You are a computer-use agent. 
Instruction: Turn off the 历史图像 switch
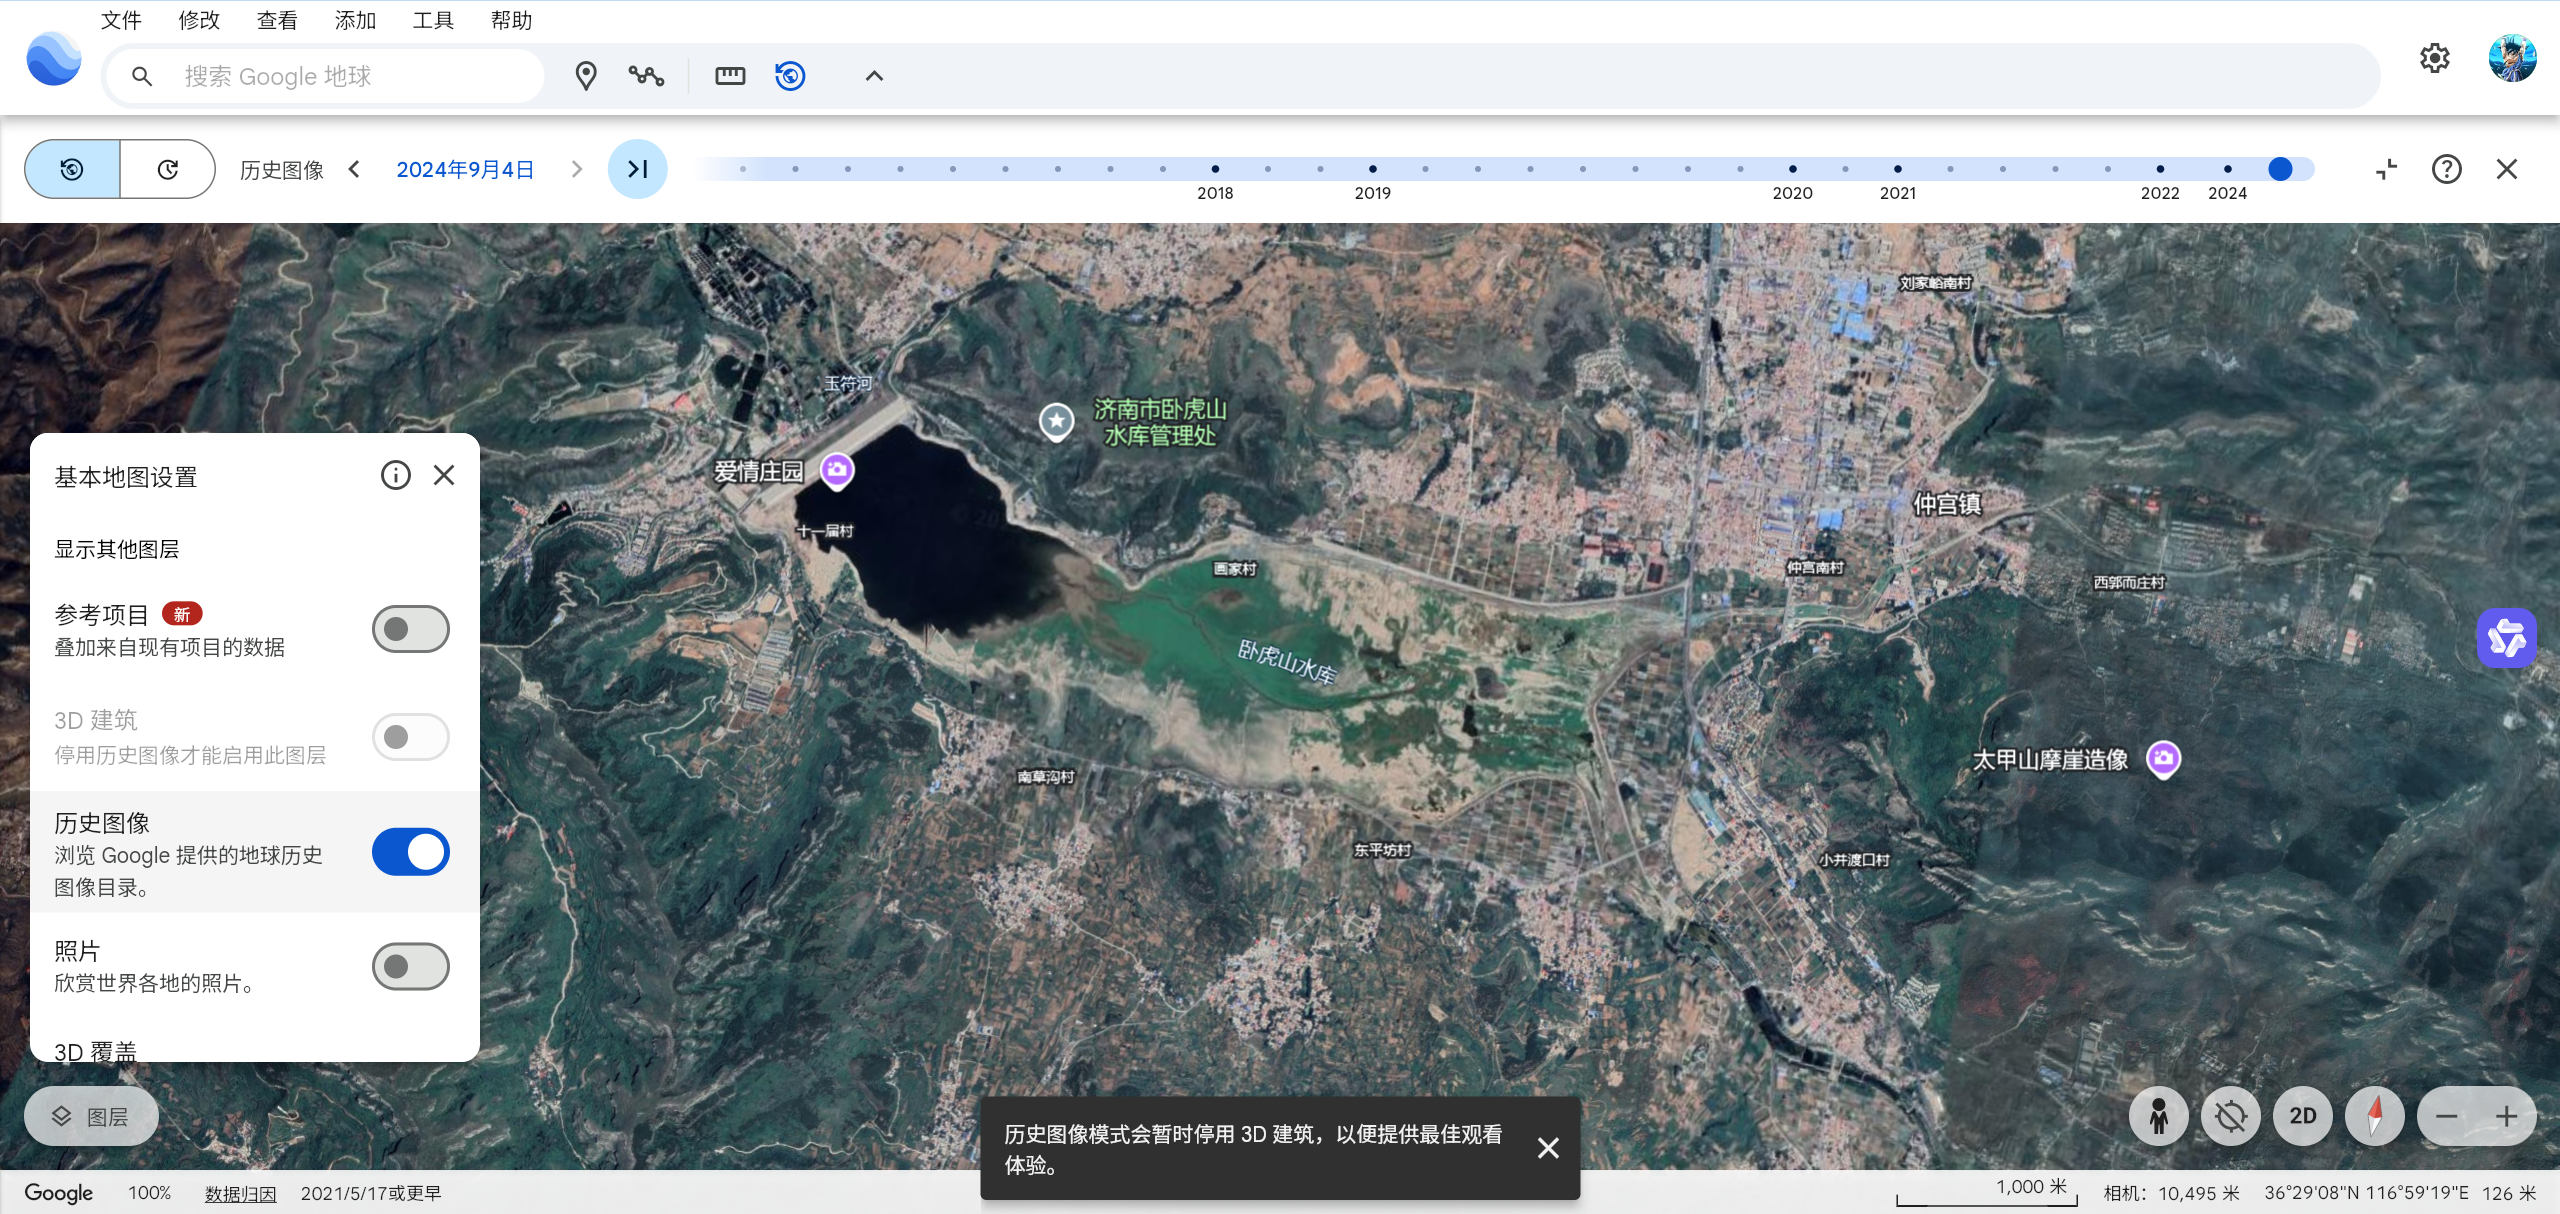click(x=411, y=852)
